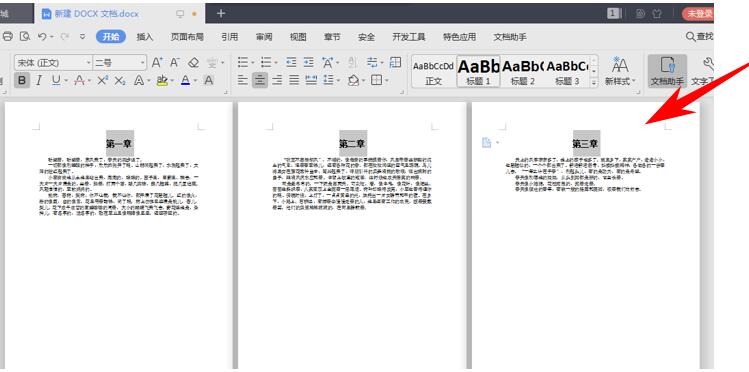Click the print icon in quick toolbar
This screenshot has width=749, height=372.
(x=8, y=36)
